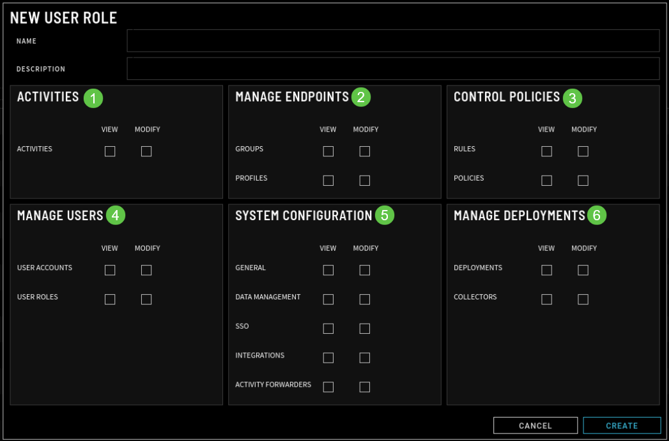The width and height of the screenshot is (669, 441).
Task: Click the Manage Users section heading
Action: coord(60,215)
